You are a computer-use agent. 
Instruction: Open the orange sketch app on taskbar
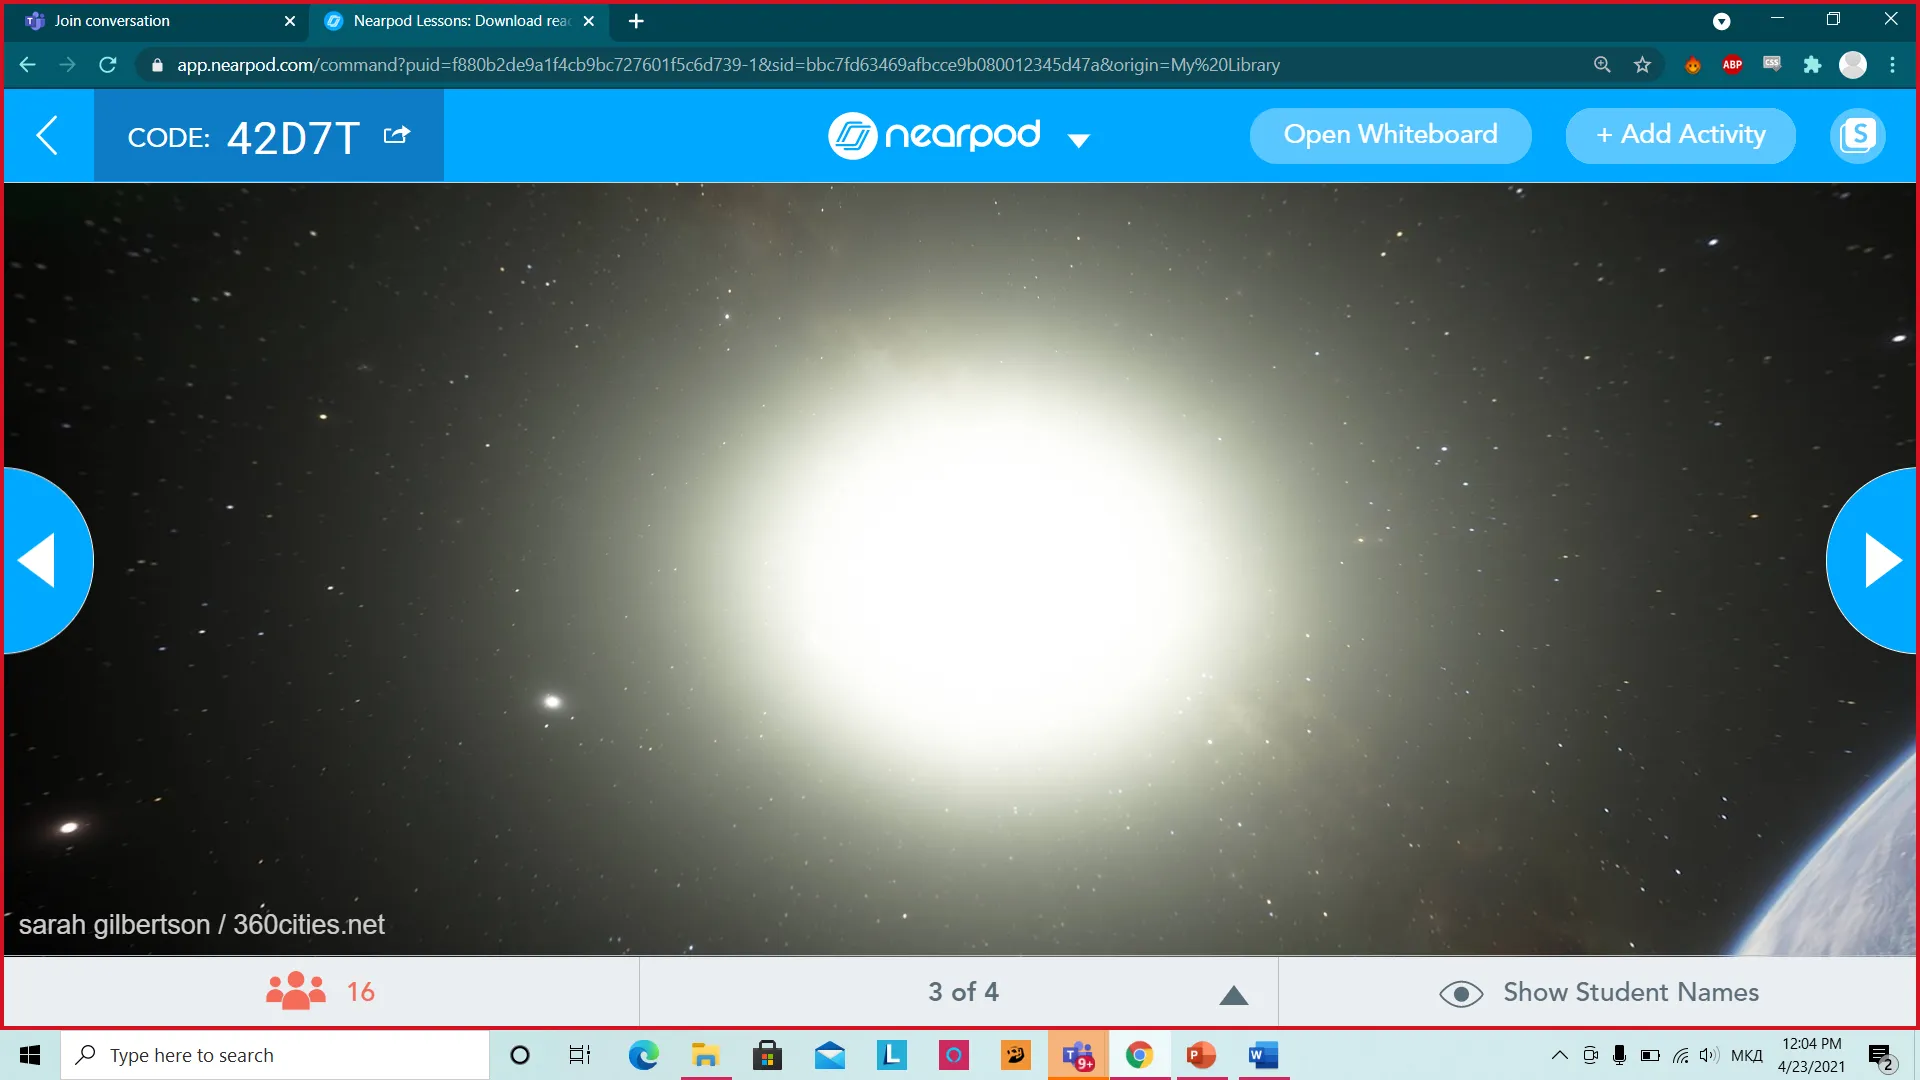click(x=1016, y=1055)
